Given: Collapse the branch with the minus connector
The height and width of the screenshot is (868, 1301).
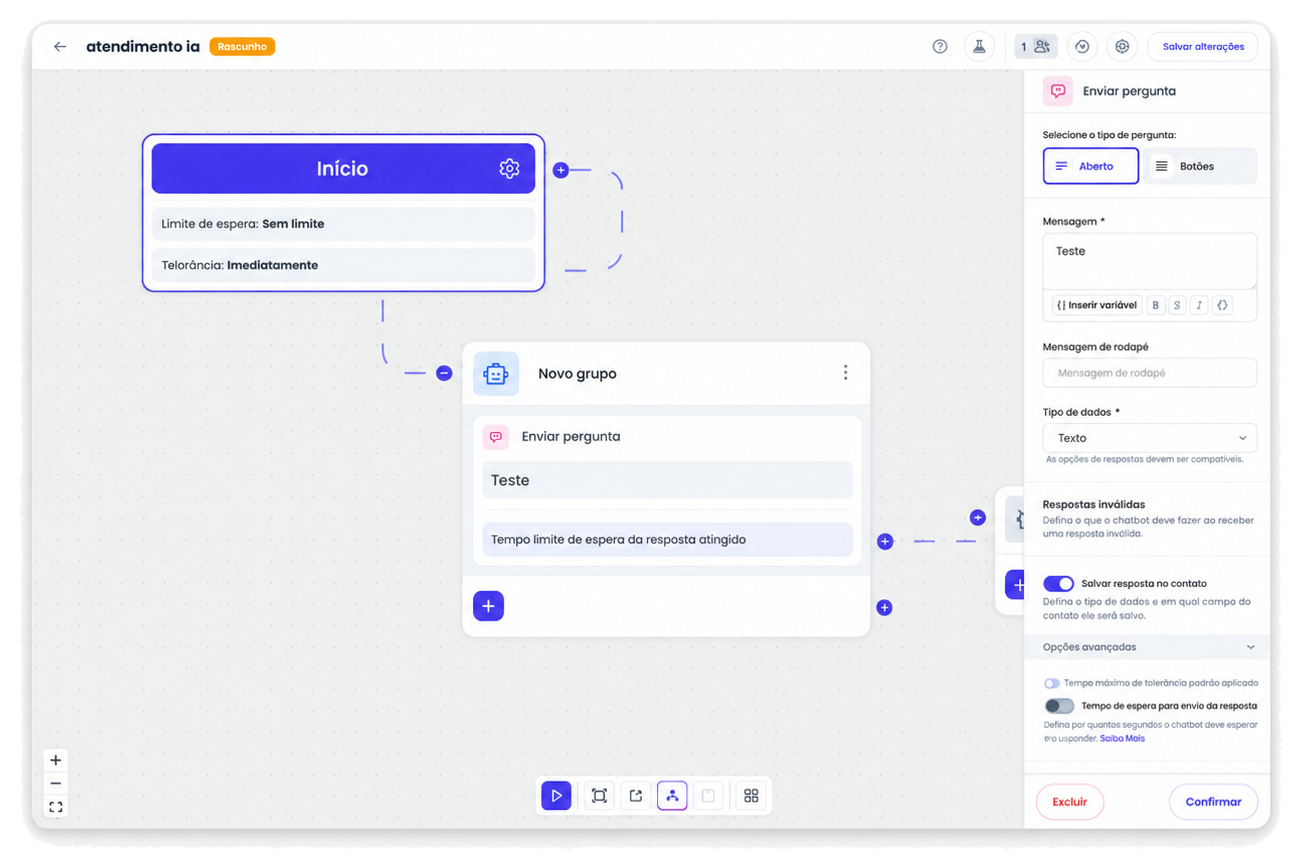Looking at the screenshot, I should click(444, 373).
